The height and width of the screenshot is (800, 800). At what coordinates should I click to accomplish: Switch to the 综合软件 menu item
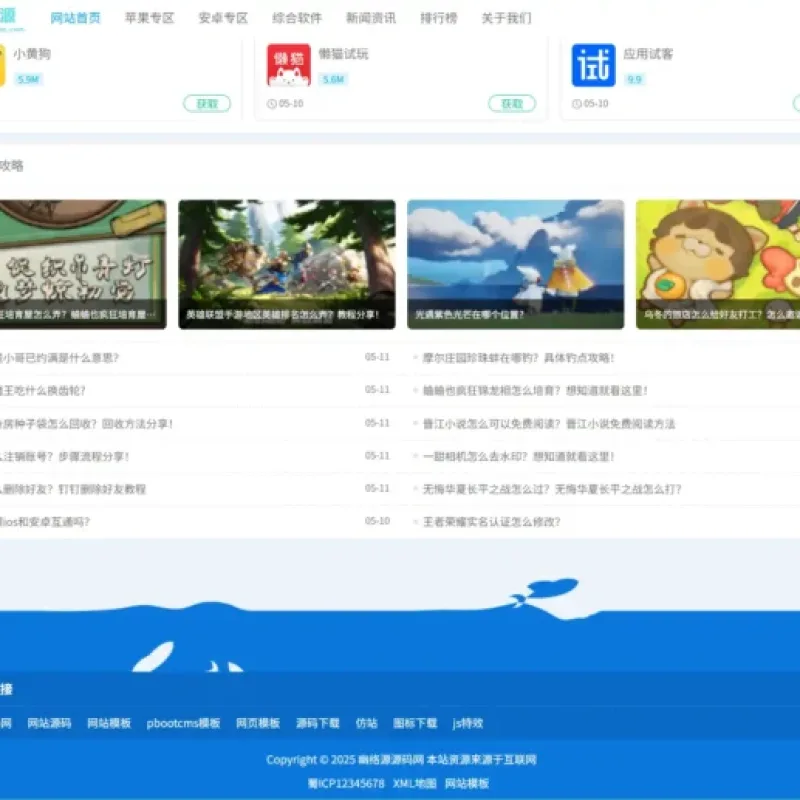pyautogui.click(x=297, y=18)
